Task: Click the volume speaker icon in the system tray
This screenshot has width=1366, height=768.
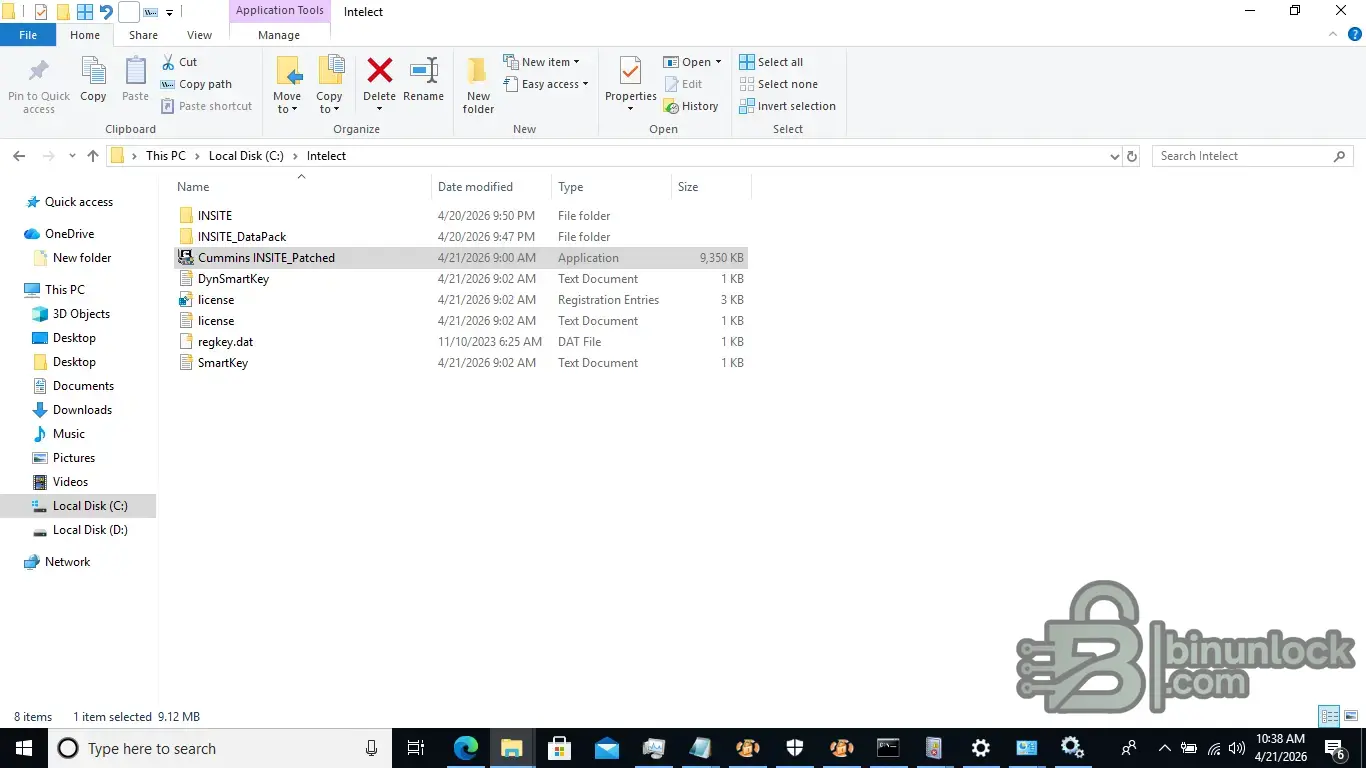Action: pyautogui.click(x=1238, y=748)
